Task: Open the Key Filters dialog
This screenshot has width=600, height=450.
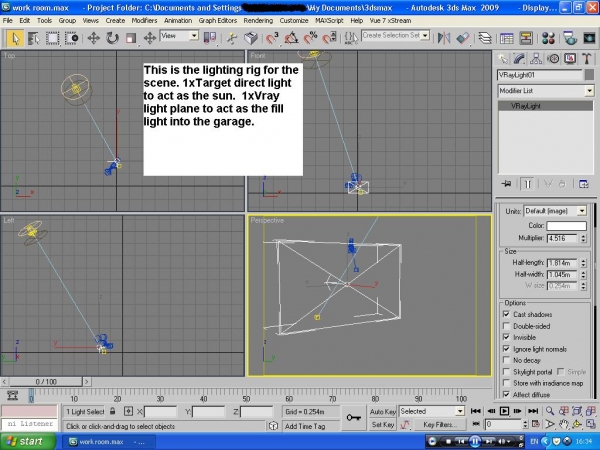Action: [440, 425]
